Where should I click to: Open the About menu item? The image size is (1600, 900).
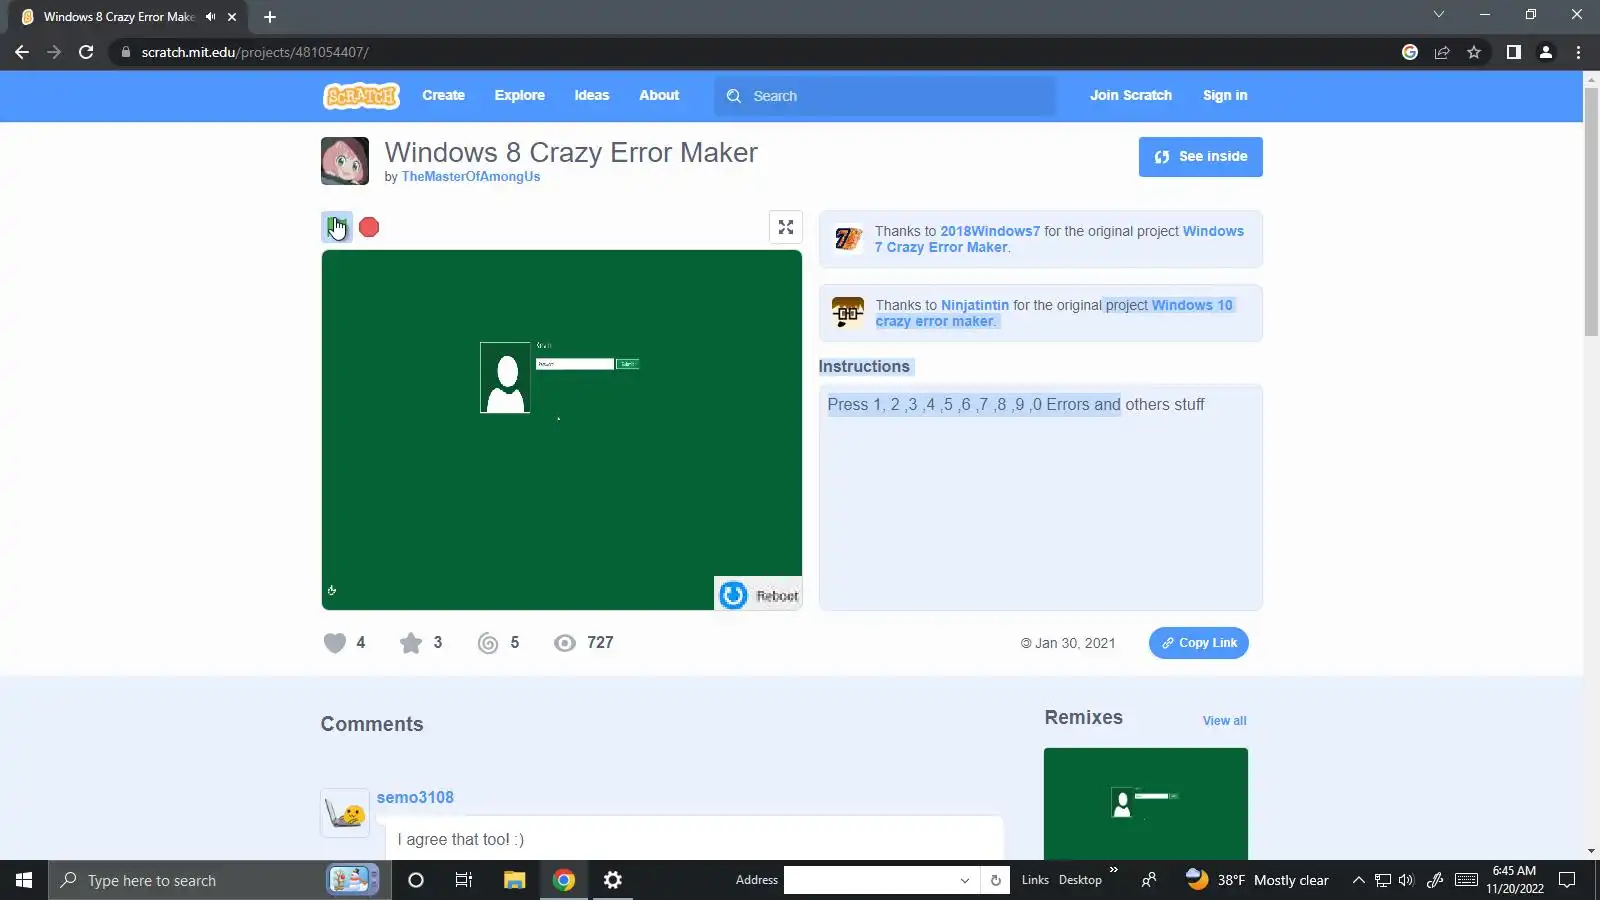coord(659,96)
